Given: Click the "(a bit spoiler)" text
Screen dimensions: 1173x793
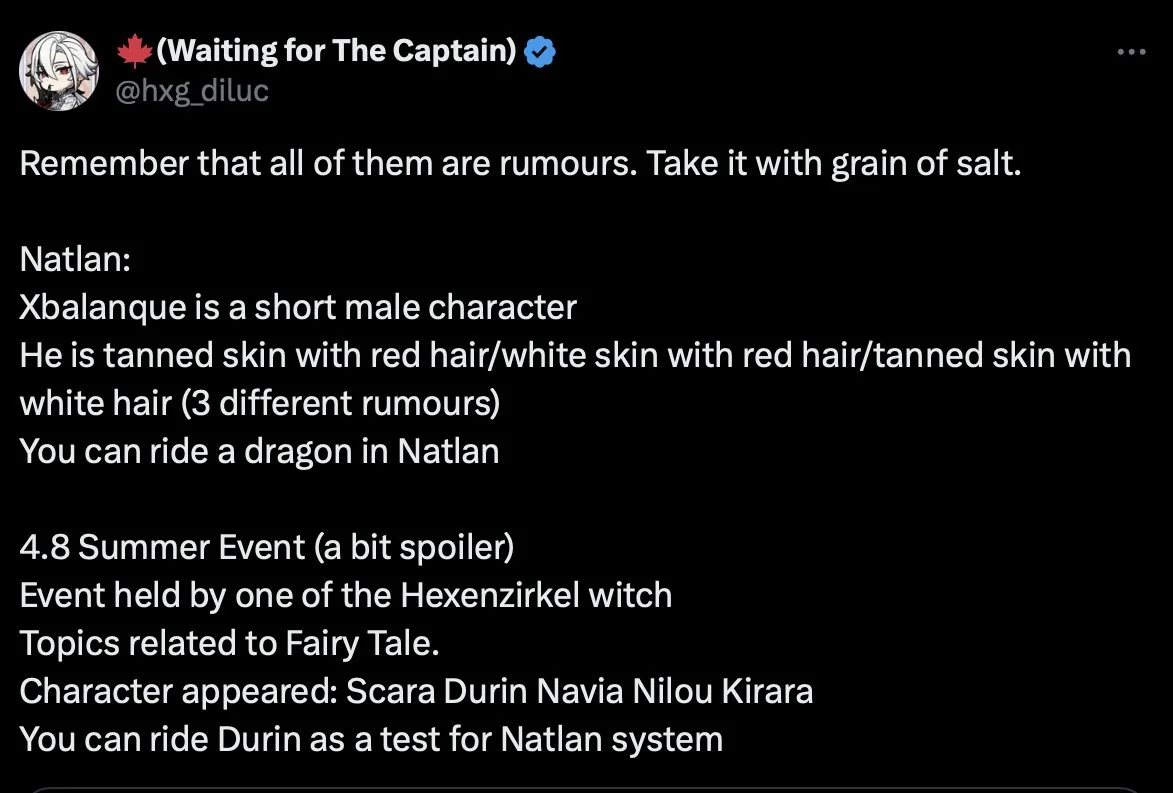Looking at the screenshot, I should [413, 548].
